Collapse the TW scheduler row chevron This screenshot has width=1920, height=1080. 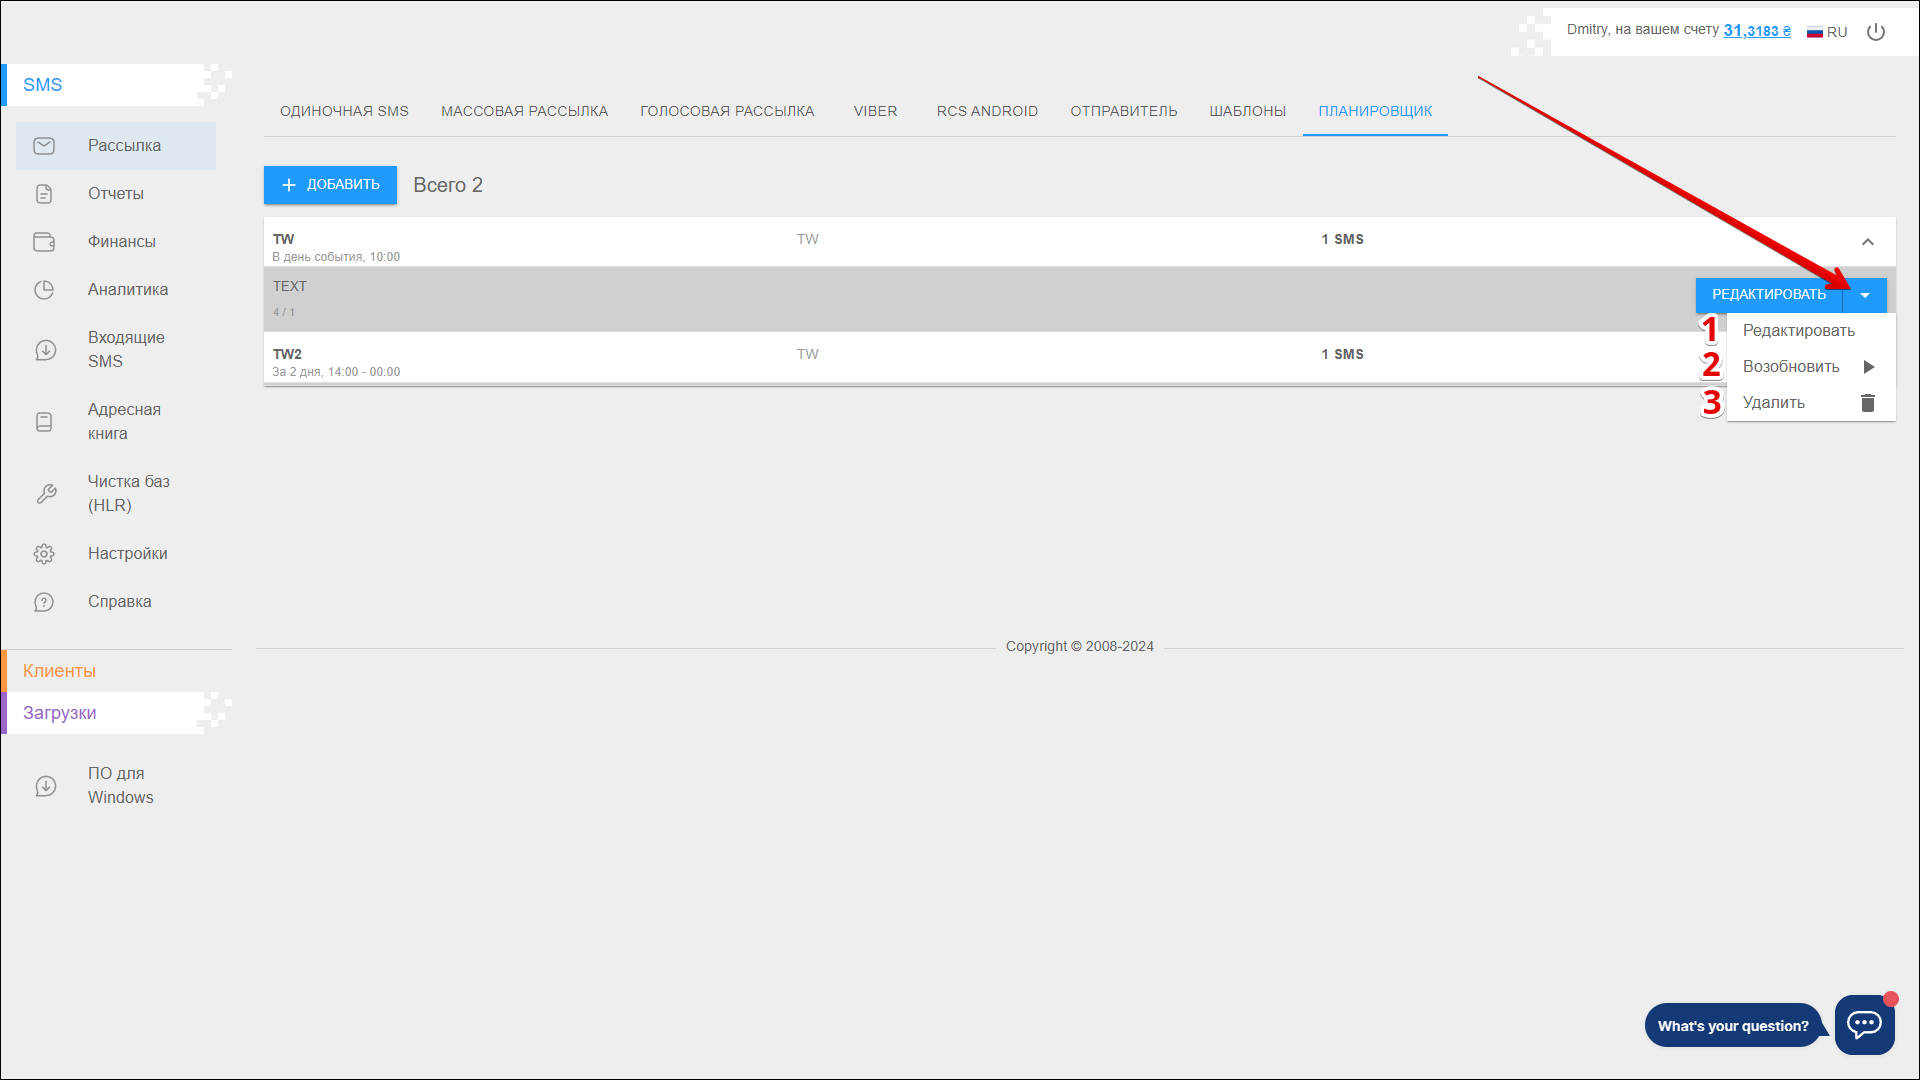coord(1867,242)
